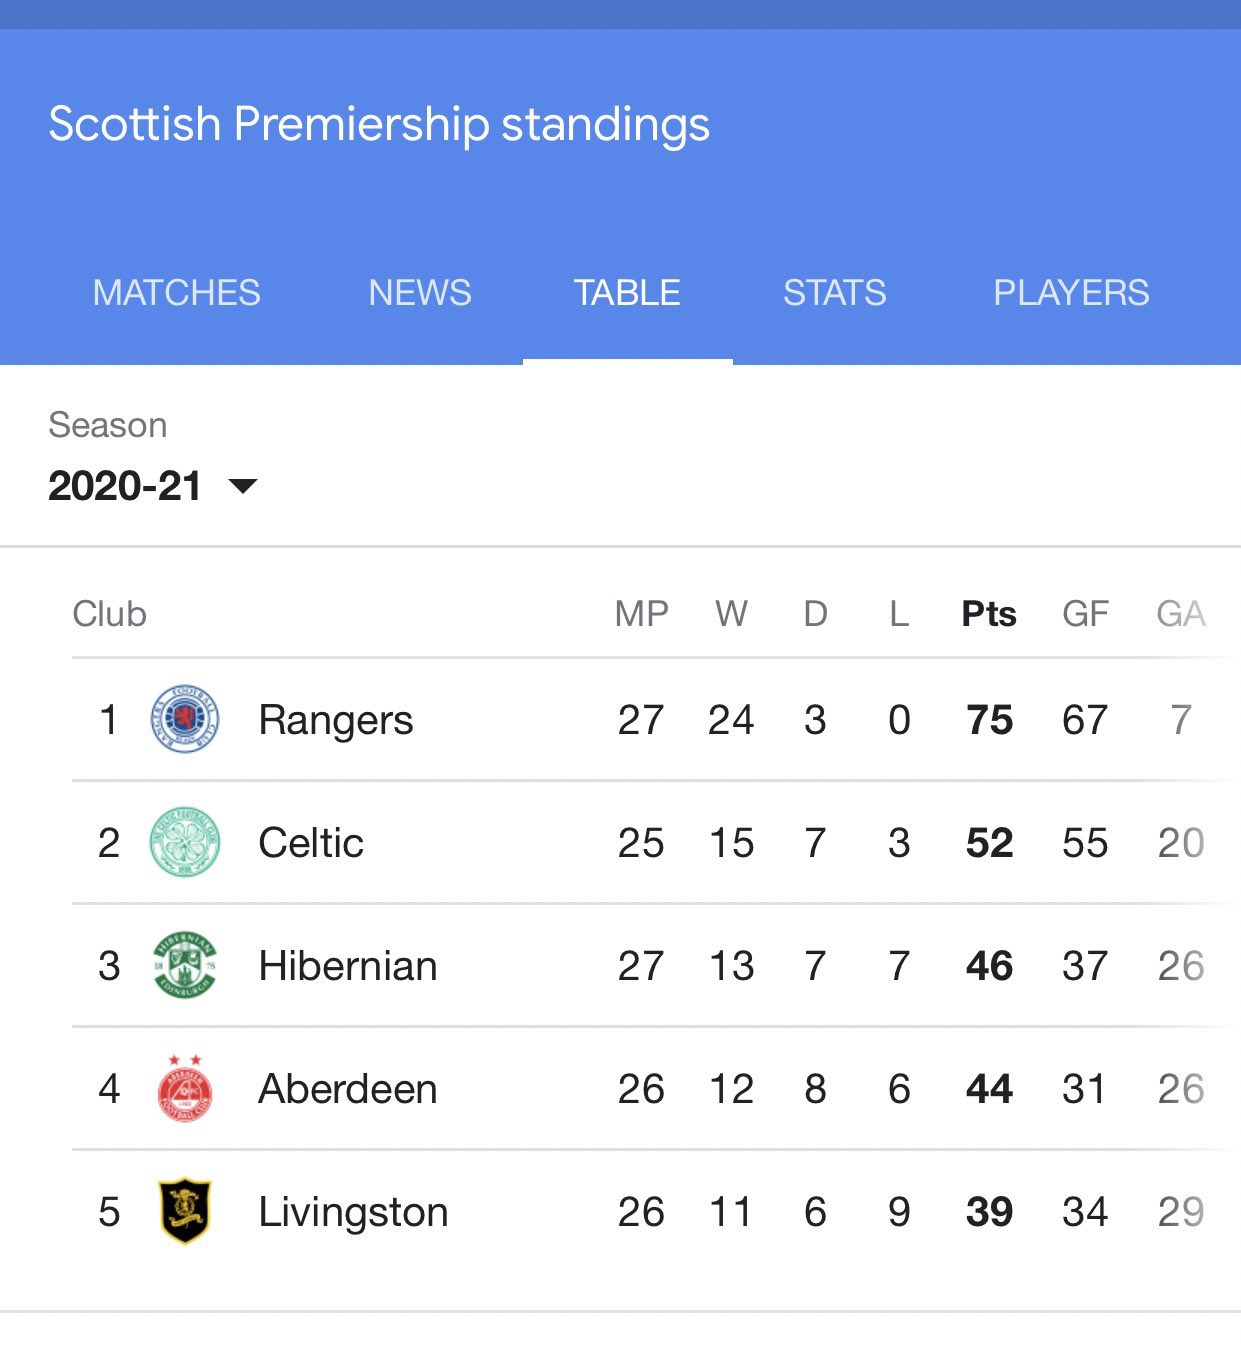
Task: Open the 2020-21 season dropdown
Action: point(153,486)
